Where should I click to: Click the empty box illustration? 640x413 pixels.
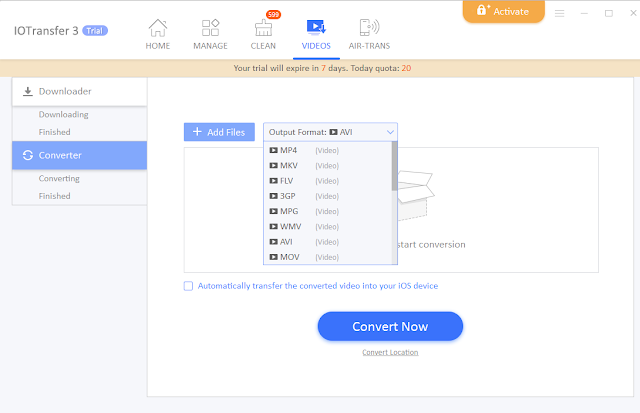[414, 195]
